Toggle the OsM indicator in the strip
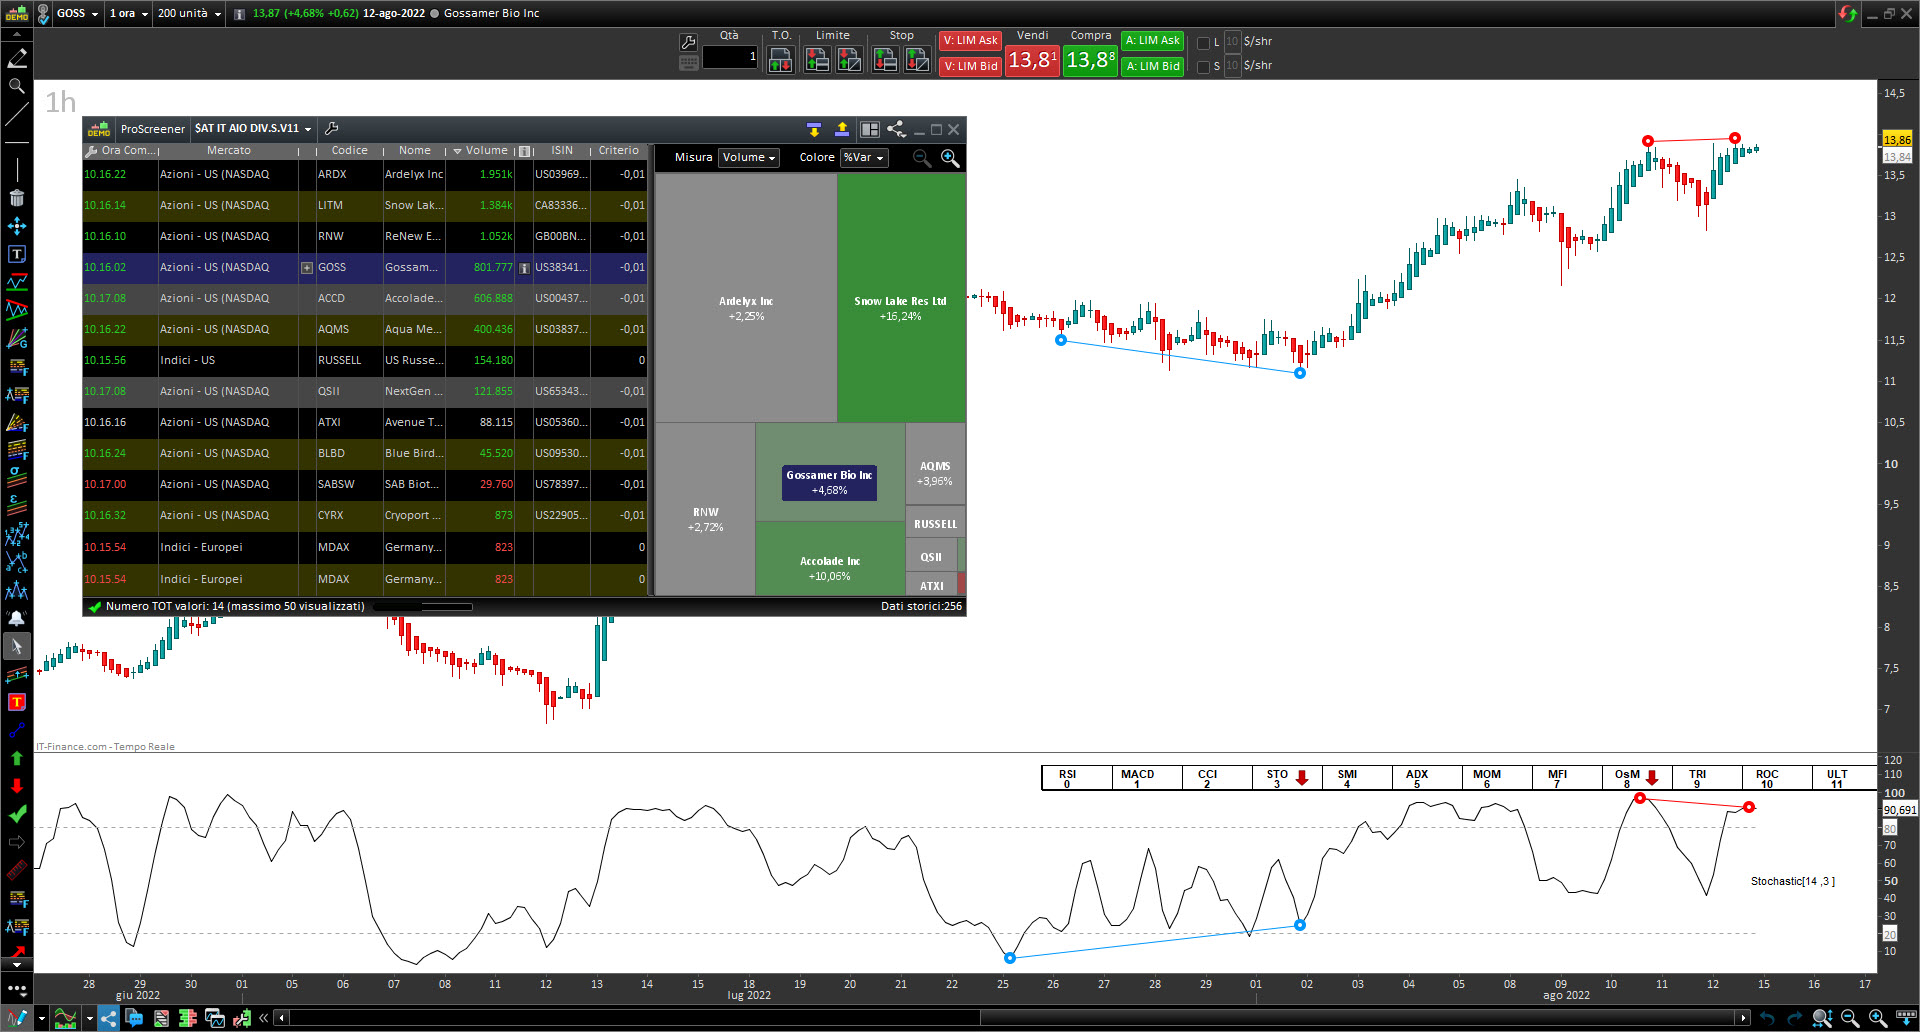 point(1637,778)
